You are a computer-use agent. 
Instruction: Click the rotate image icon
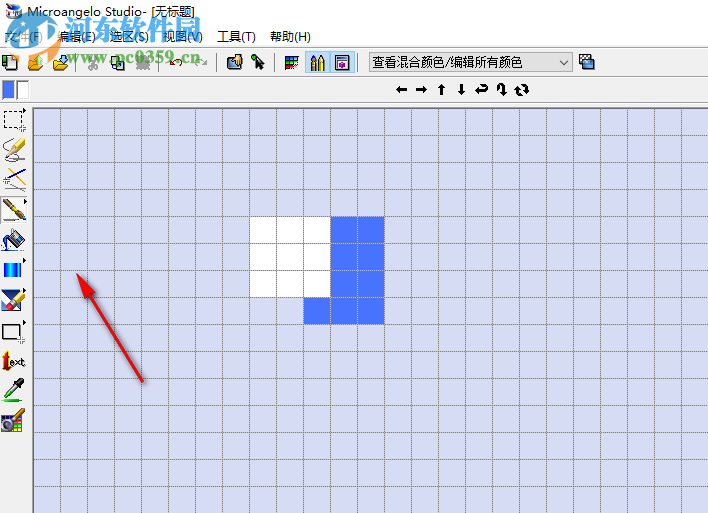pyautogui.click(x=522, y=90)
